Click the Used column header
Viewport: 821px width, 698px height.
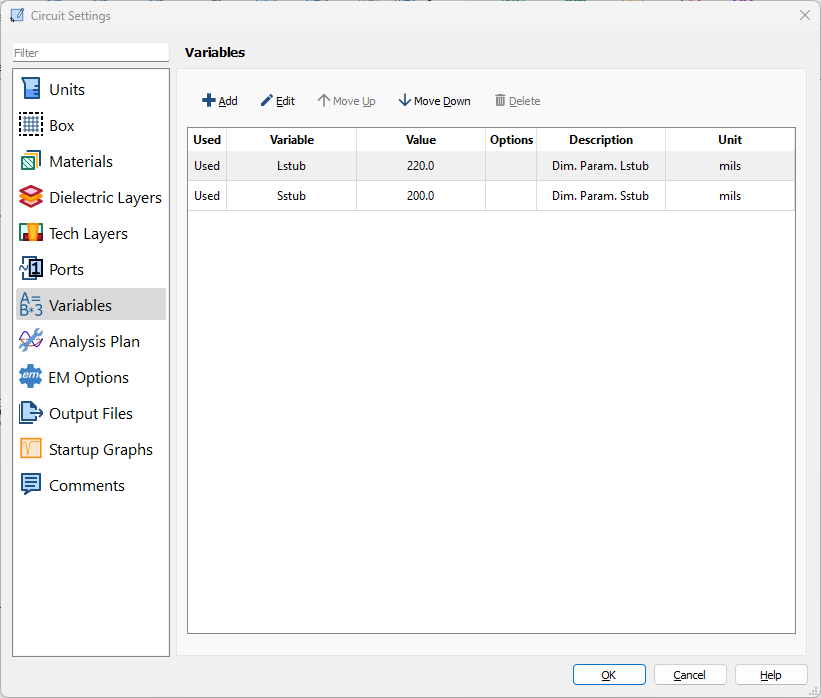tap(207, 140)
